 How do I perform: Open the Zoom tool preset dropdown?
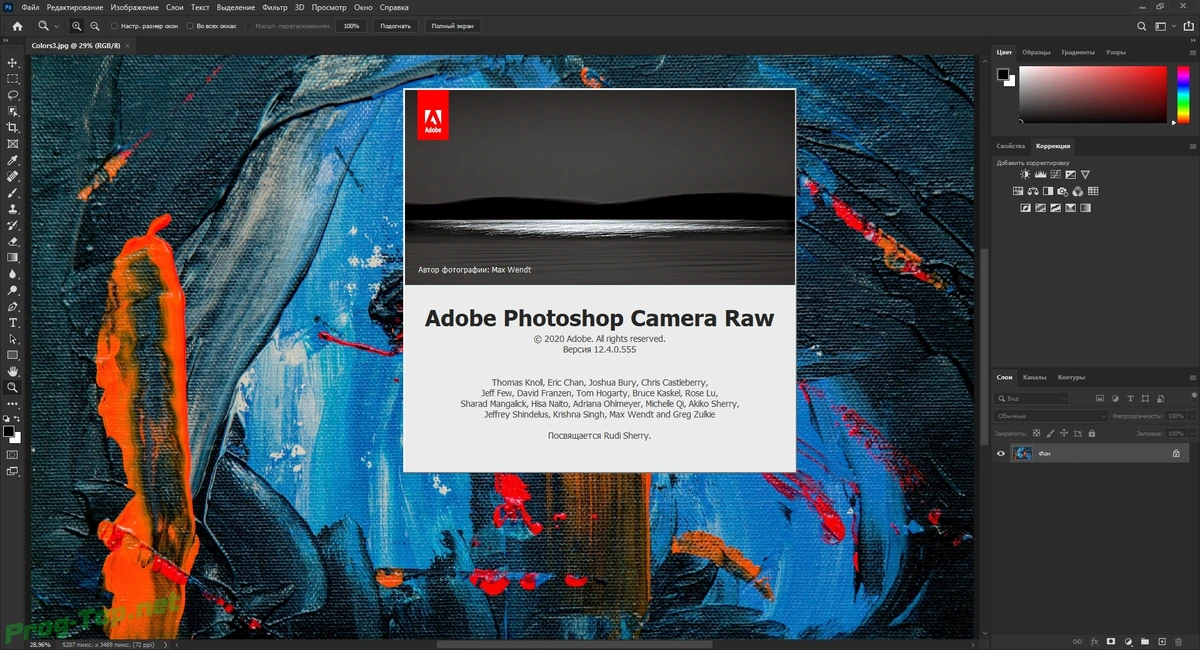click(x=56, y=26)
